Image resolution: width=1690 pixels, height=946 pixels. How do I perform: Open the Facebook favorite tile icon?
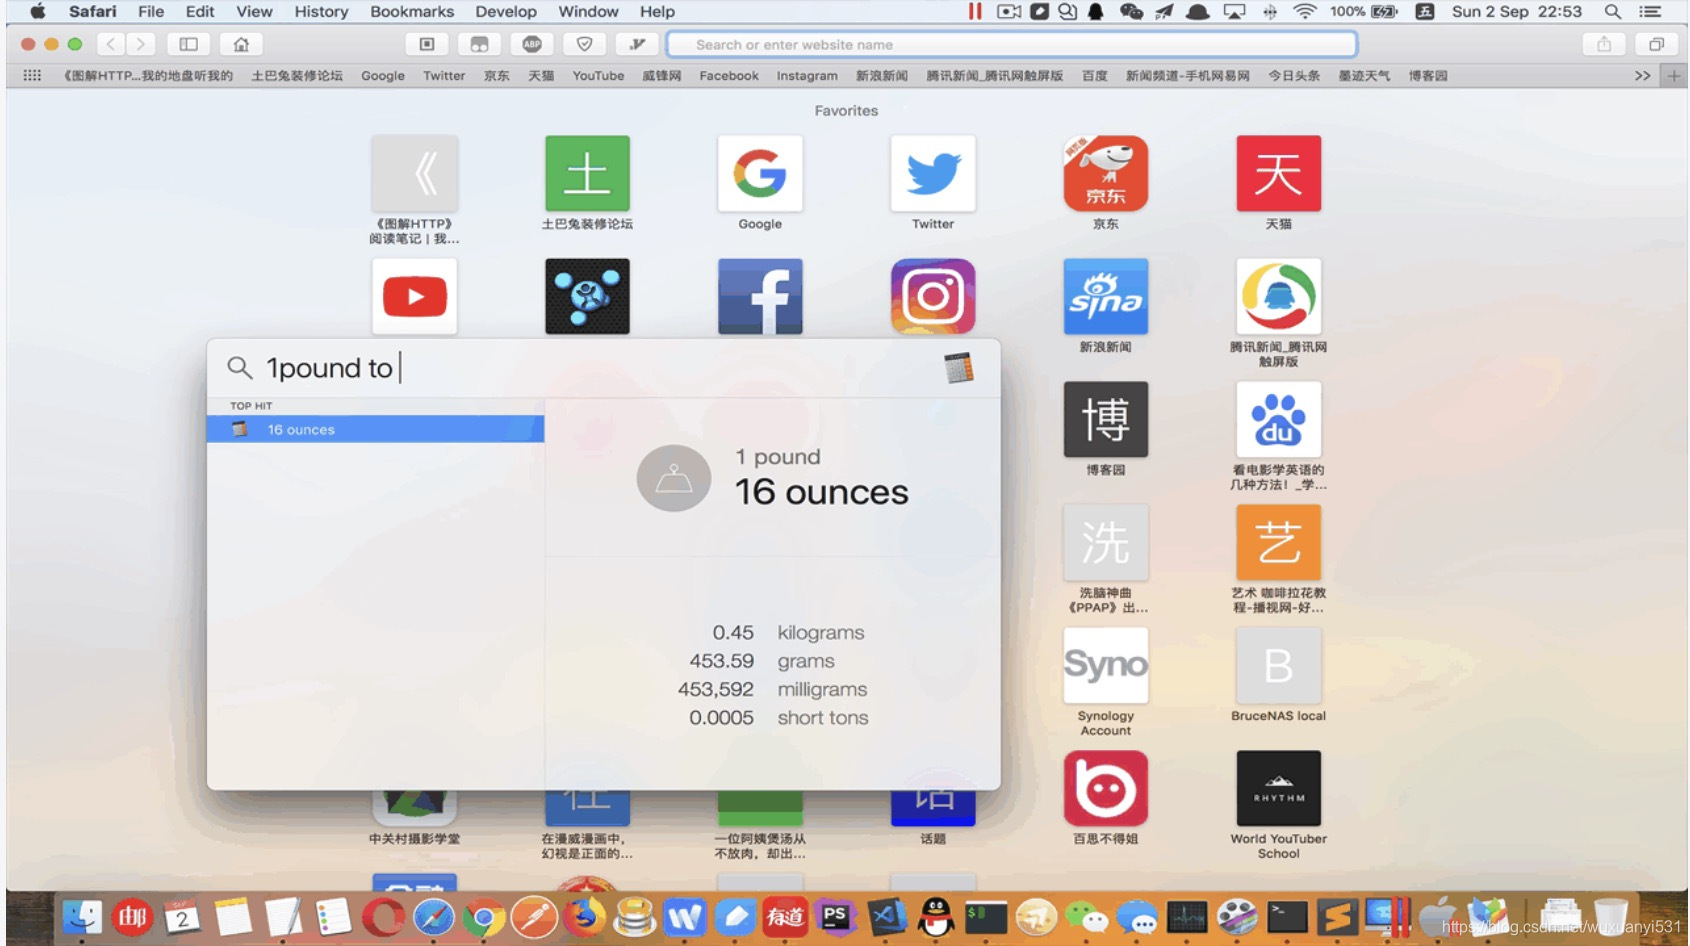[760, 296]
